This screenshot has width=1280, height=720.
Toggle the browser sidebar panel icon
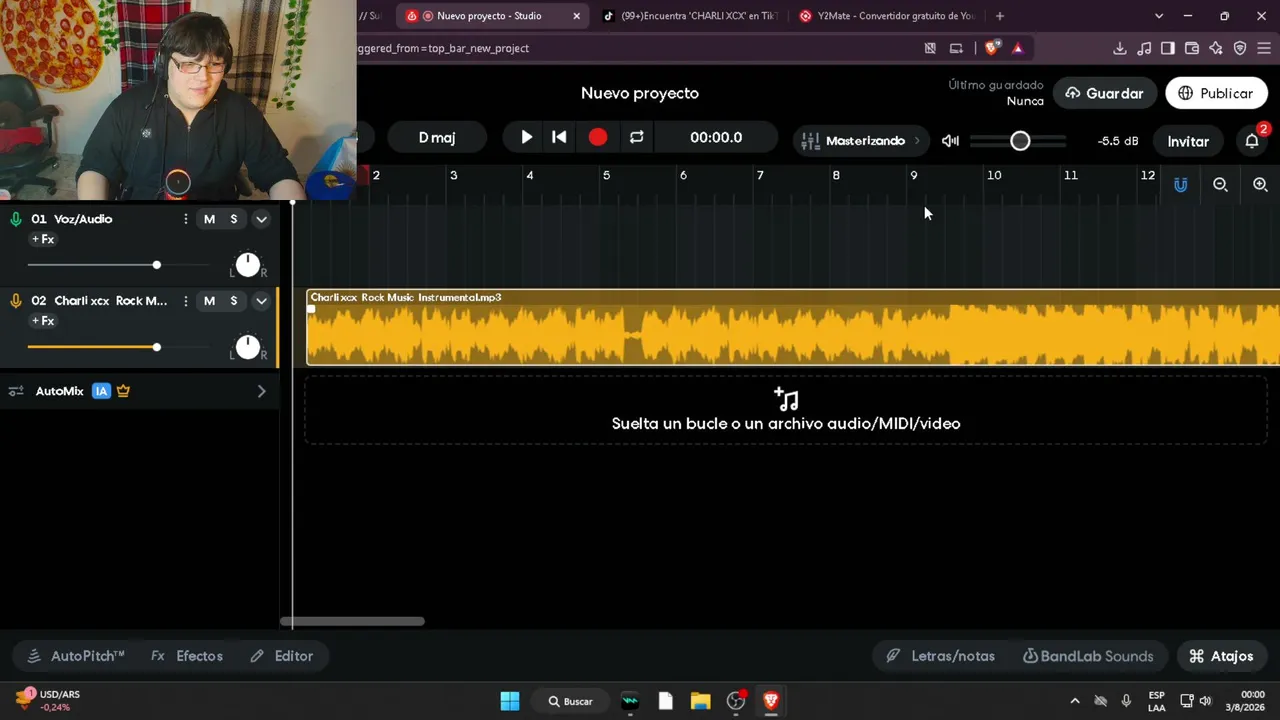point(1167,48)
